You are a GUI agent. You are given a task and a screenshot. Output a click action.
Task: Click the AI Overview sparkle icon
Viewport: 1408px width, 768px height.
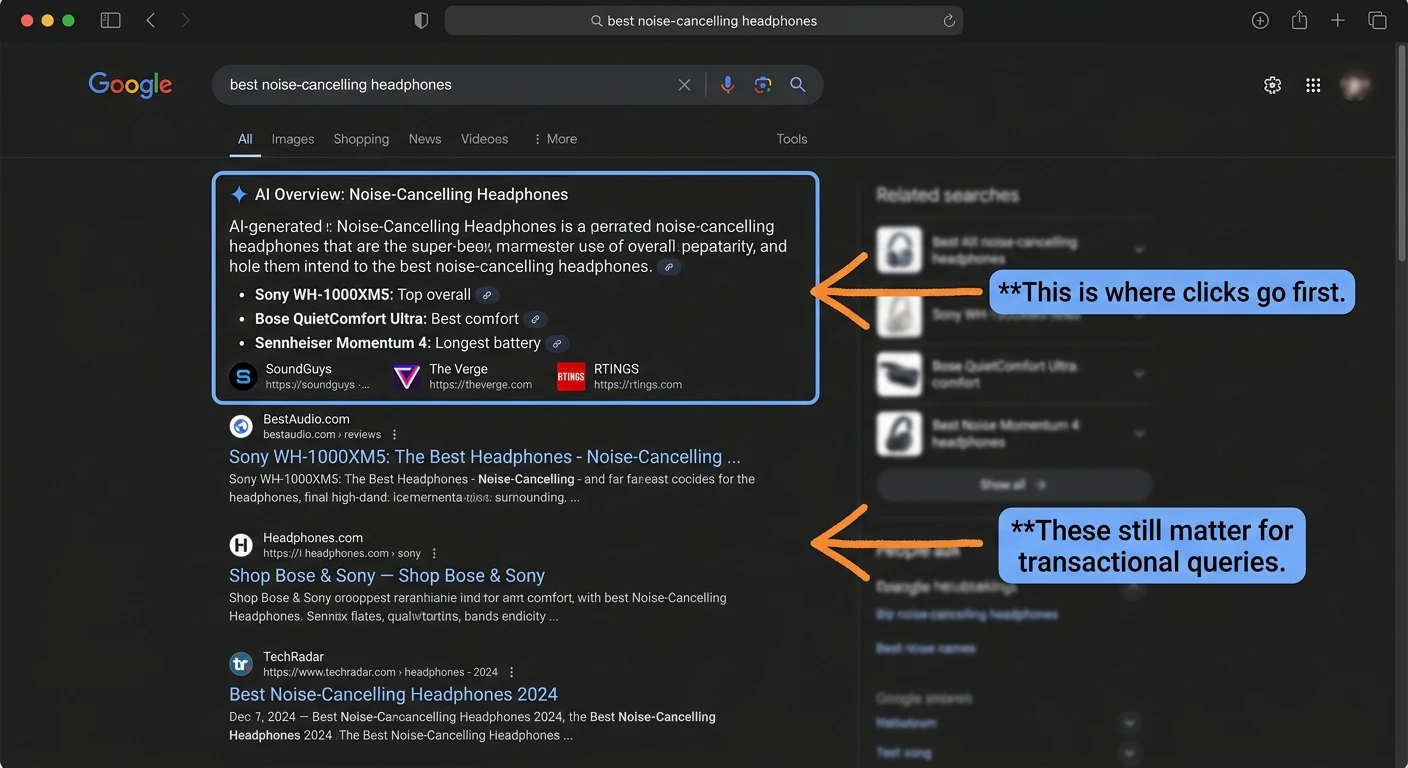tap(239, 194)
